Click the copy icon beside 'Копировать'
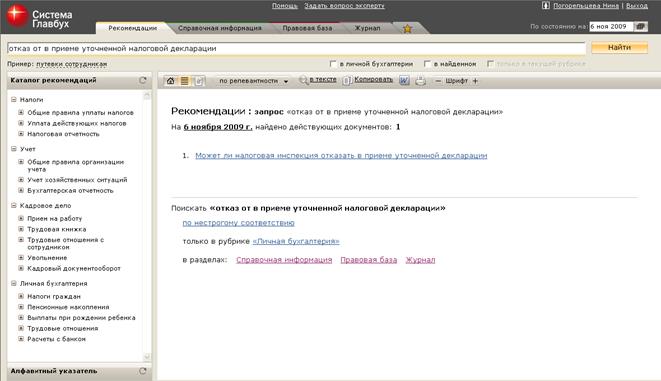This screenshot has height=381, width=661. pyautogui.click(x=347, y=80)
